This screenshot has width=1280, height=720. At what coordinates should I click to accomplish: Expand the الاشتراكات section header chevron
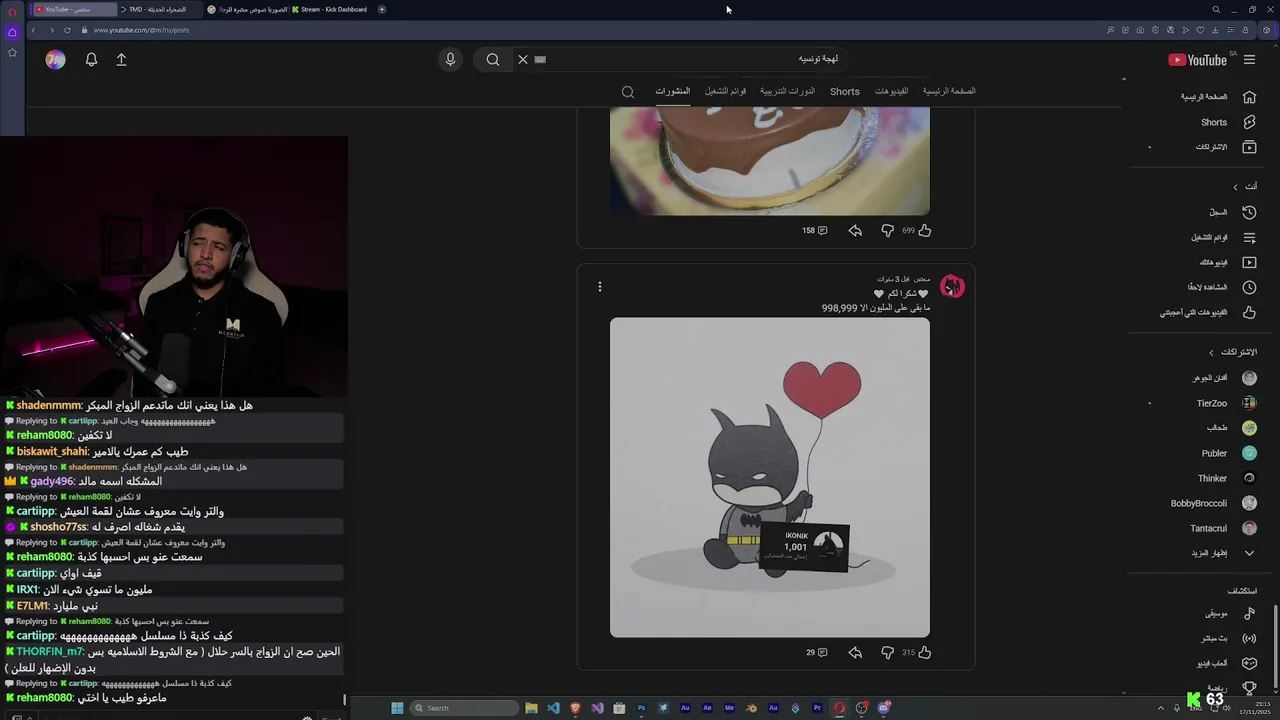[x=1211, y=353]
